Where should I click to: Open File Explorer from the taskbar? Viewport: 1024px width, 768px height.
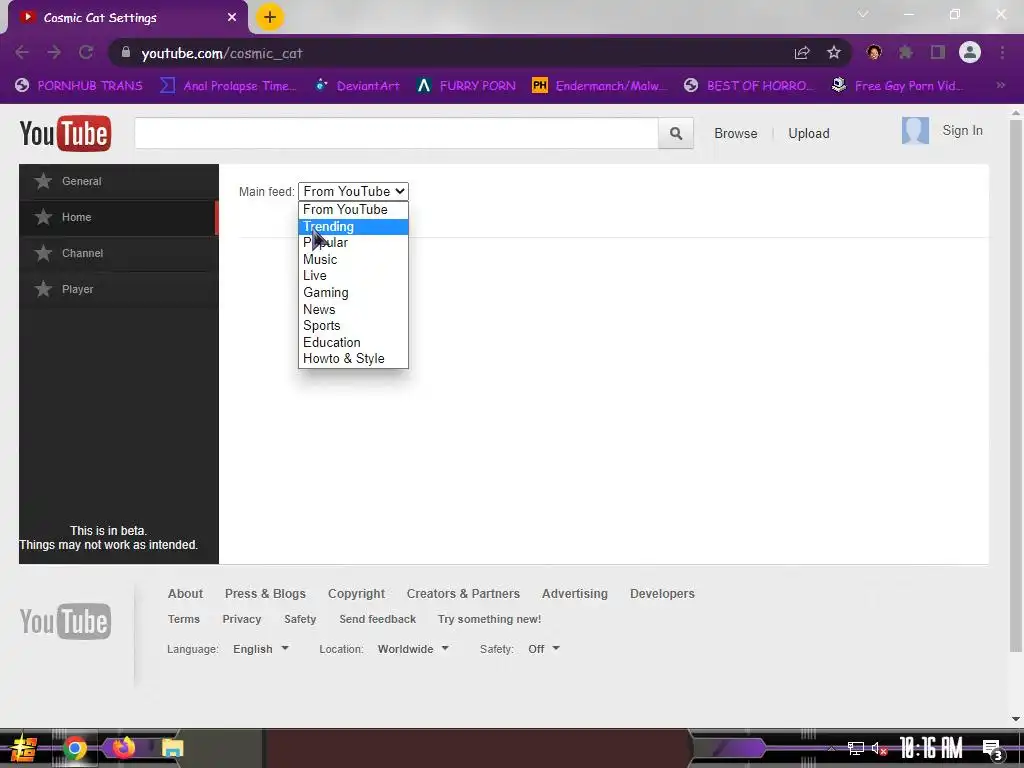pos(172,748)
